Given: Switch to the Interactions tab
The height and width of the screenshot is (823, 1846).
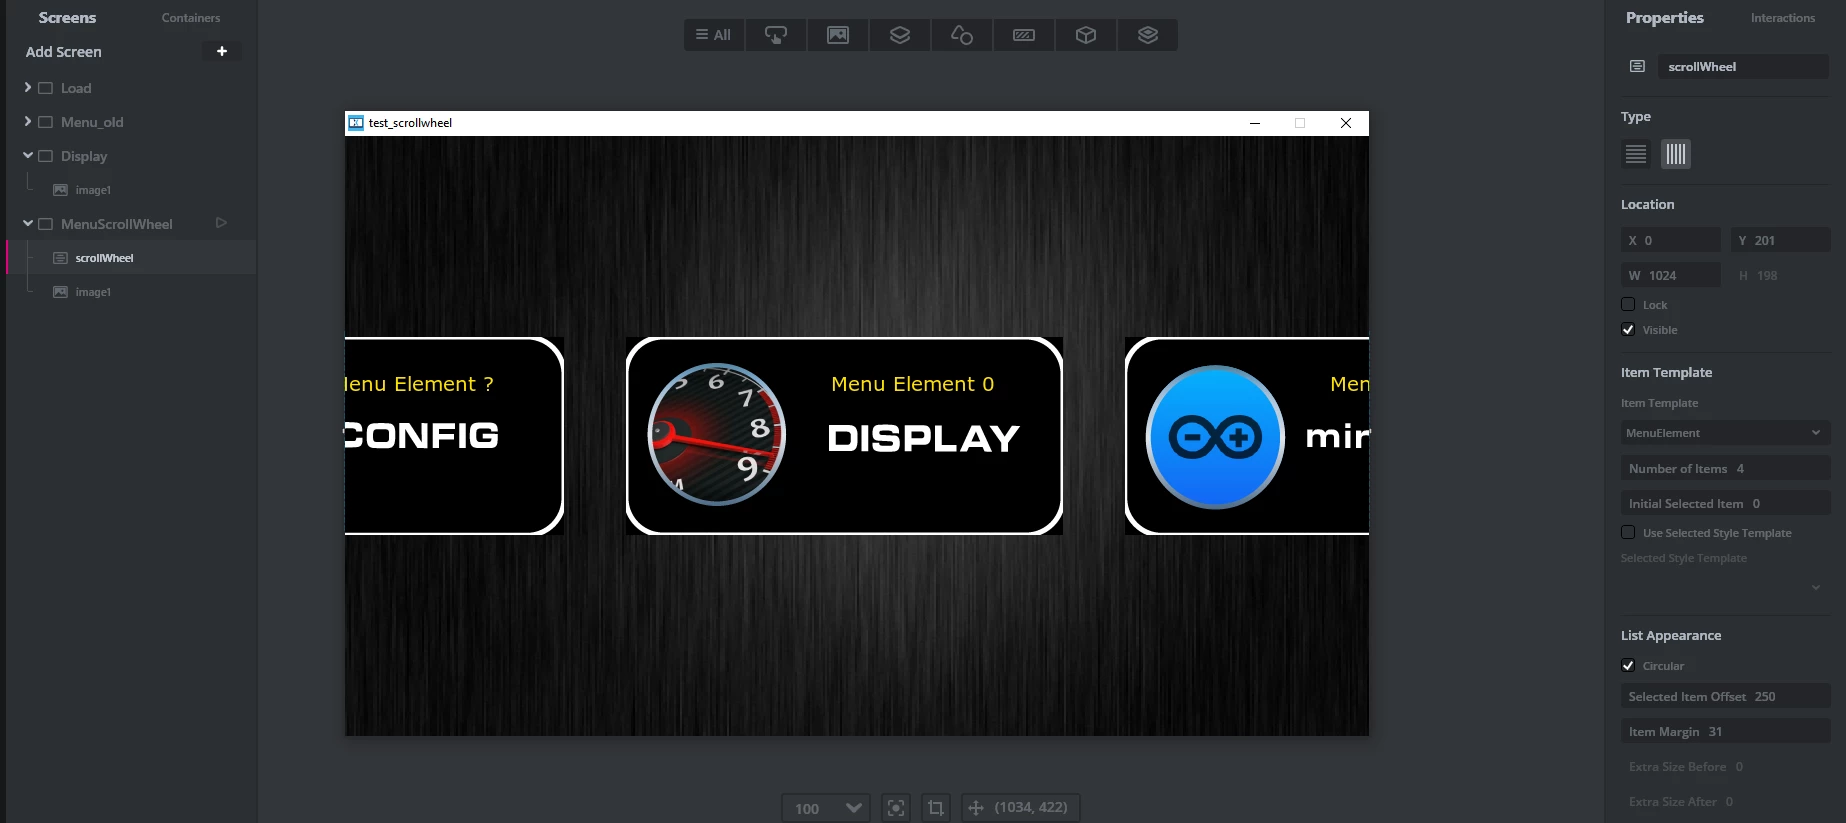Looking at the screenshot, I should pos(1782,18).
